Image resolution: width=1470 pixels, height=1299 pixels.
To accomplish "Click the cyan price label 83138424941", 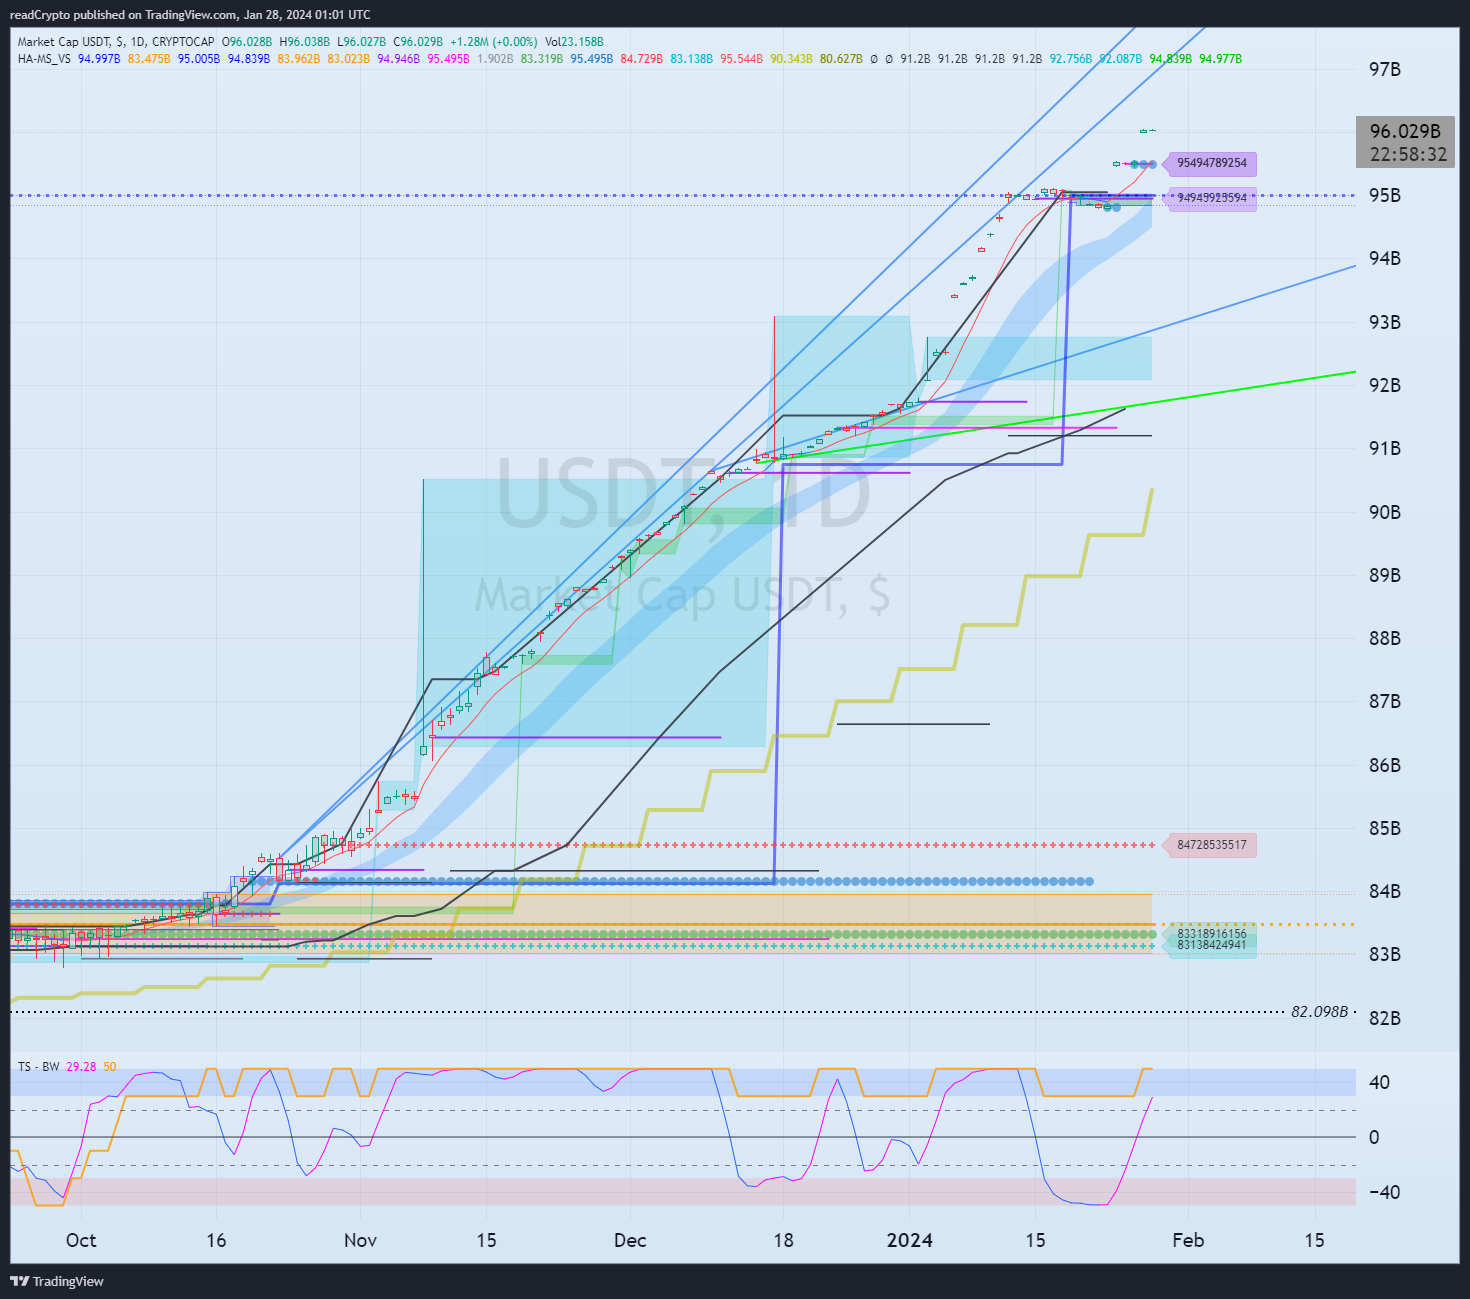I will [1212, 945].
